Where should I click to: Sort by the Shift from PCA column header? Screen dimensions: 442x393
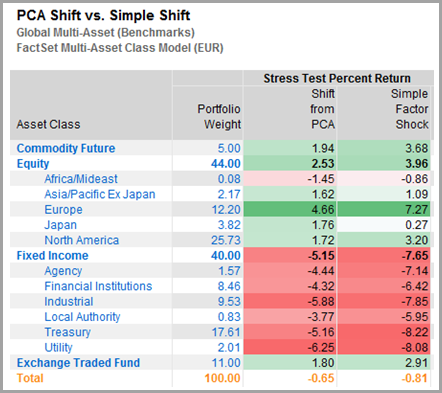pos(322,109)
